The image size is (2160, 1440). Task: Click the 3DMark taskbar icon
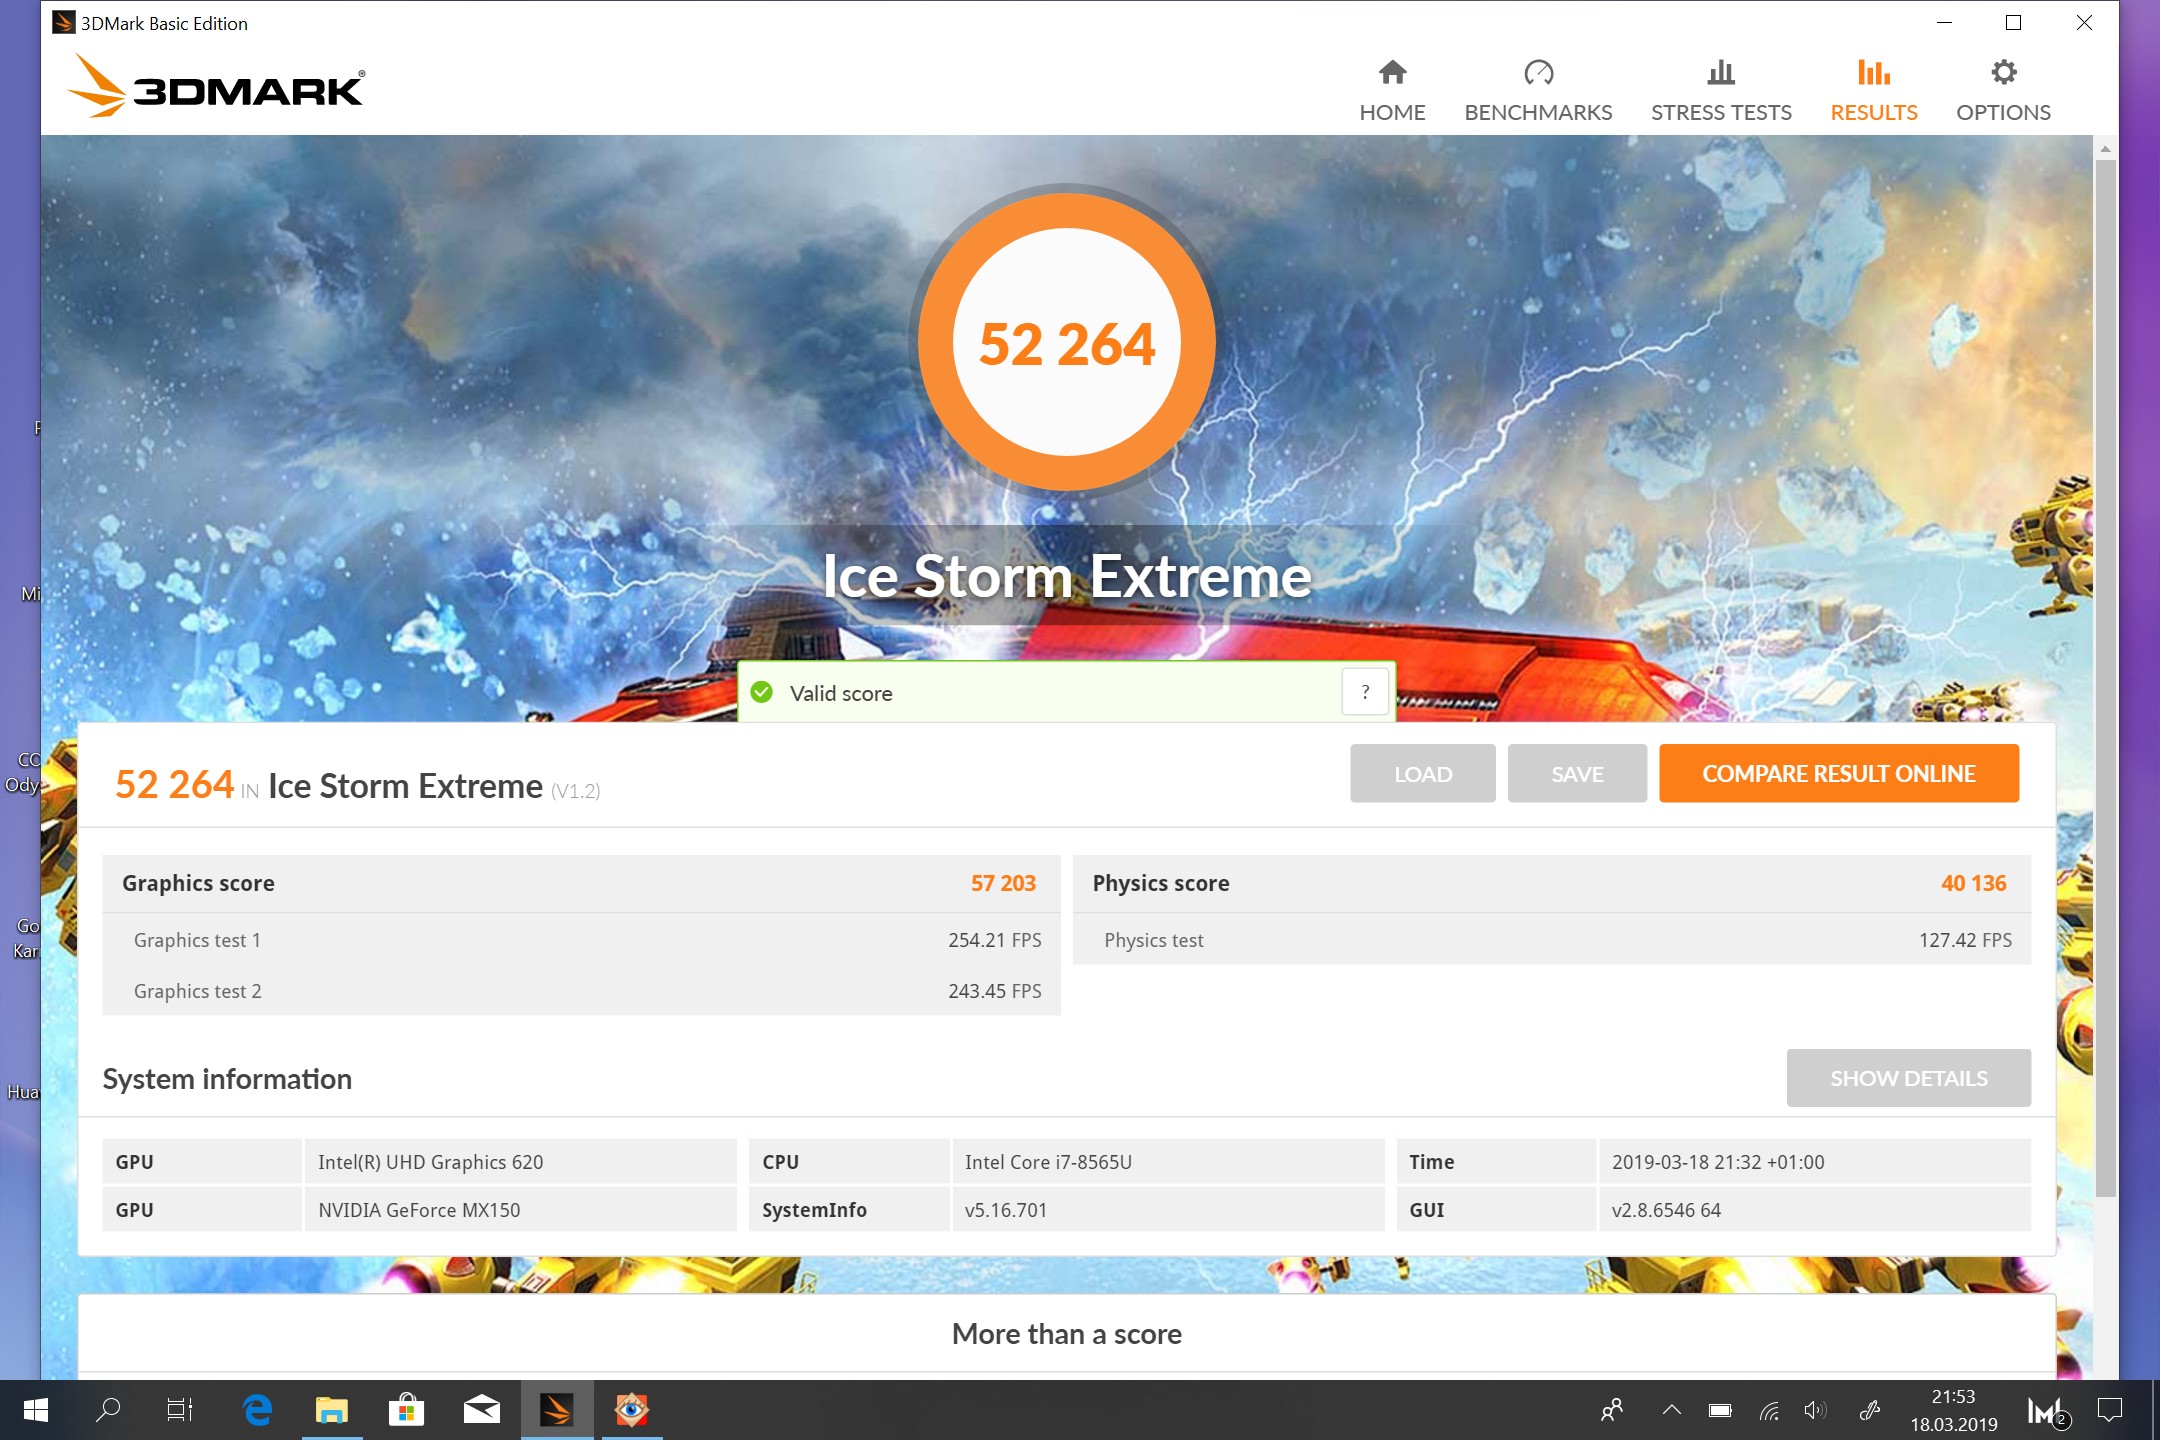click(x=557, y=1410)
